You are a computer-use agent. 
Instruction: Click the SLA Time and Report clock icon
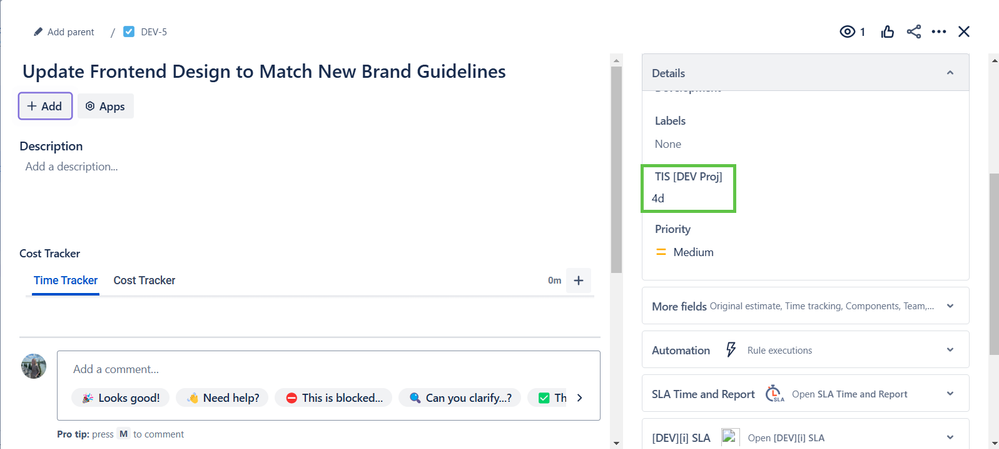774,394
